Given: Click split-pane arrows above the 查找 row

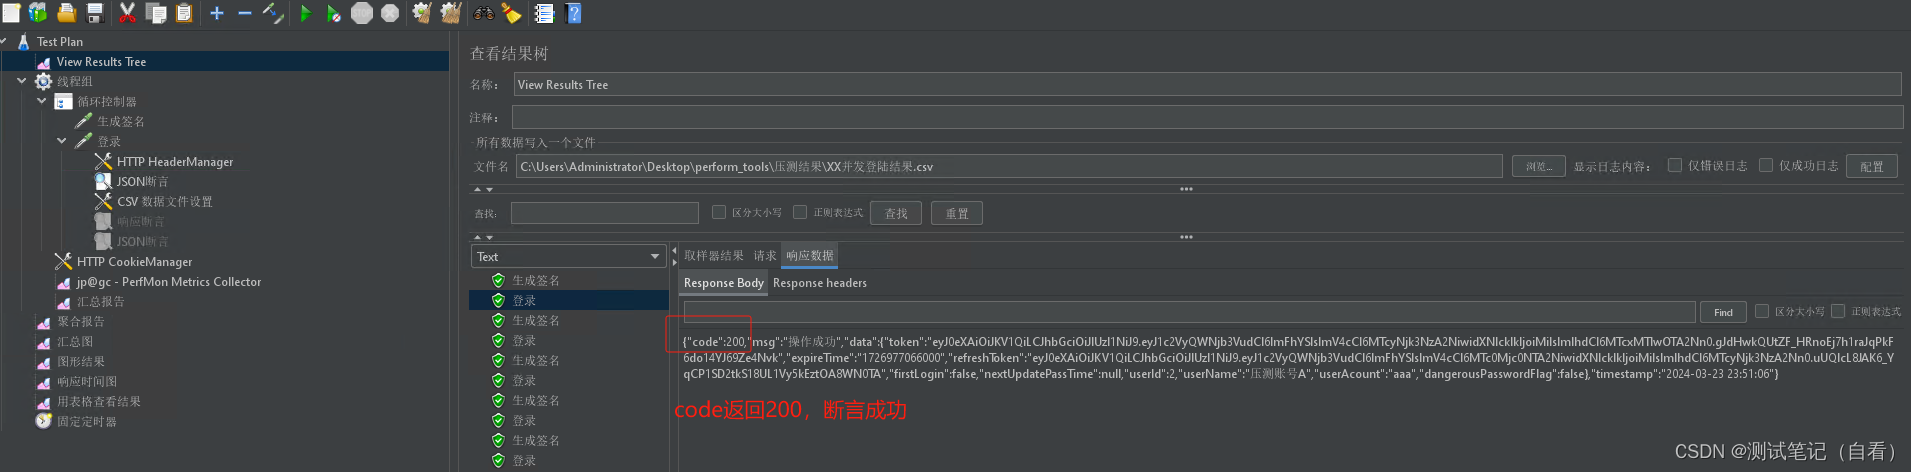Looking at the screenshot, I should pos(483,189).
